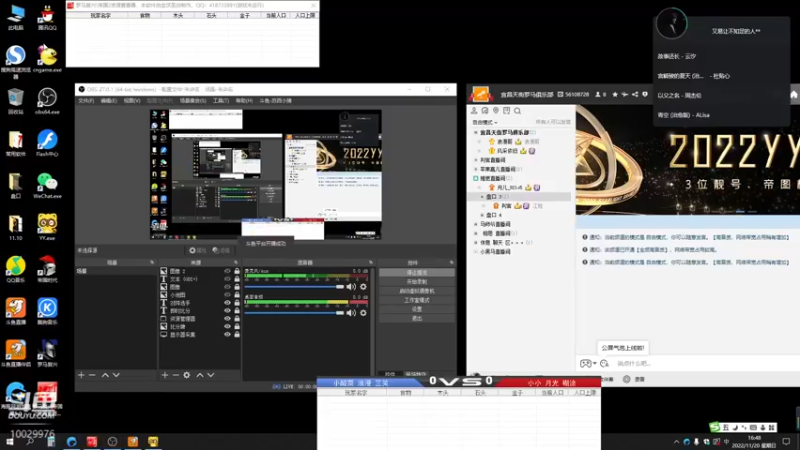The image size is (800, 450).
Task: Undock the 混音器 panel with its header icon
Action: [x=371, y=262]
